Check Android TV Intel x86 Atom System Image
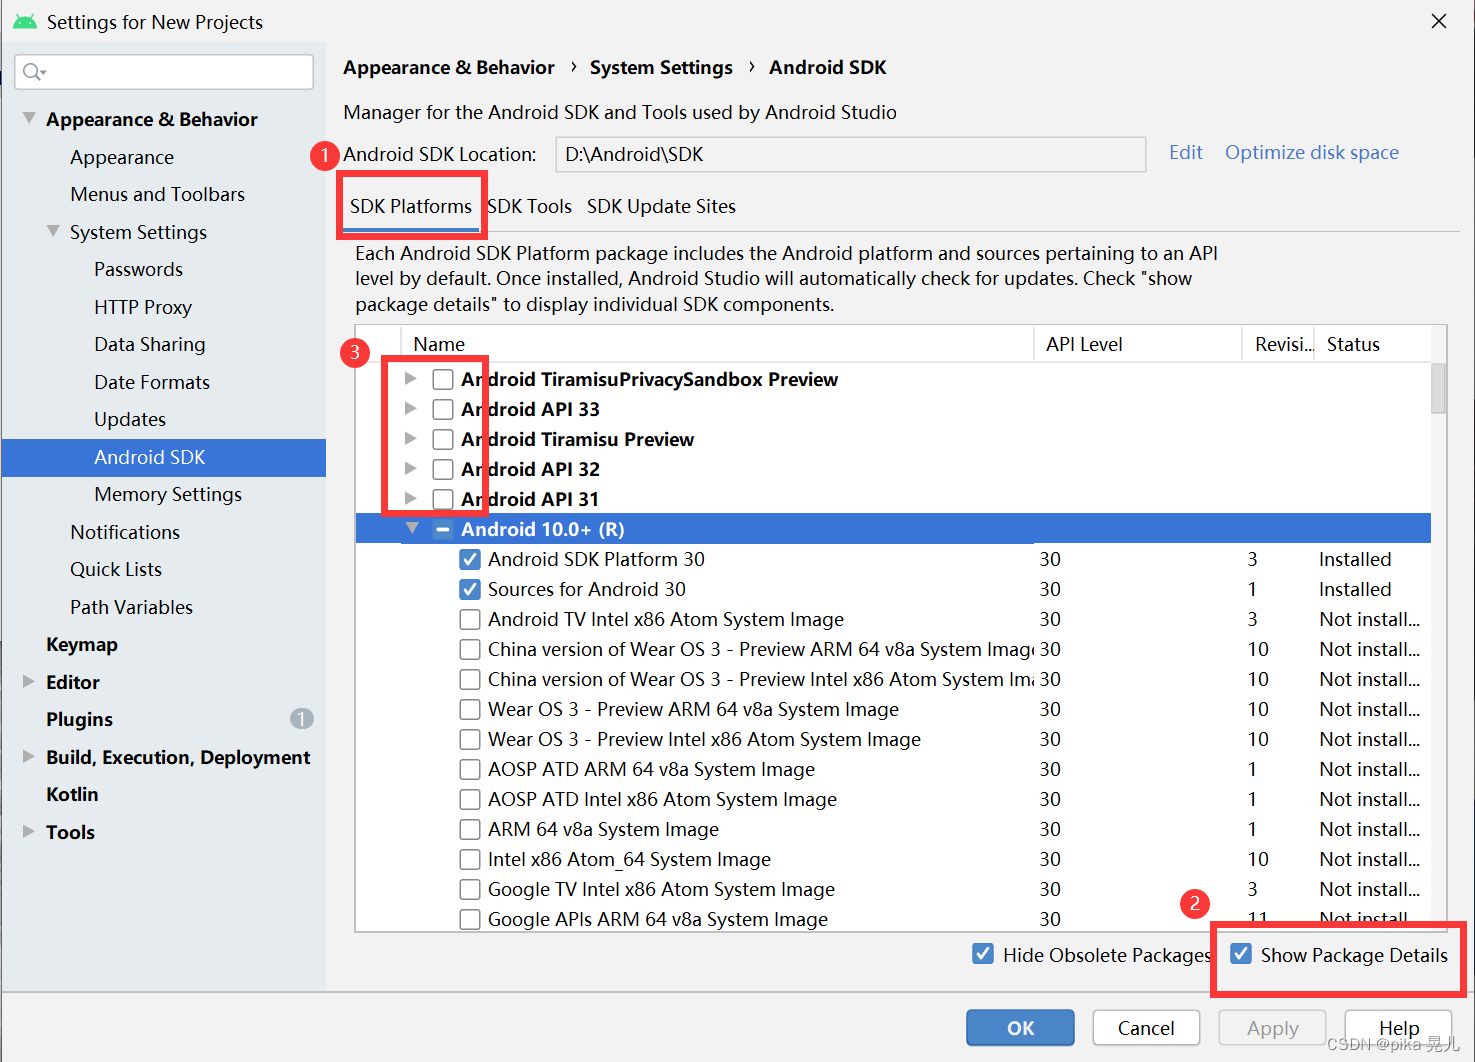Screen dimensions: 1475x1062 point(470,620)
